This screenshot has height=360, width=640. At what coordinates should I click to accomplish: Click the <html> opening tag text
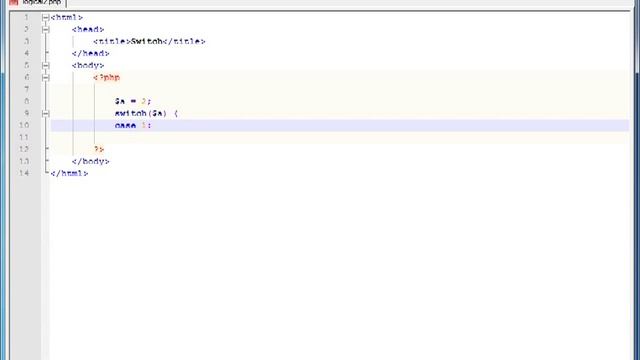click(67, 18)
